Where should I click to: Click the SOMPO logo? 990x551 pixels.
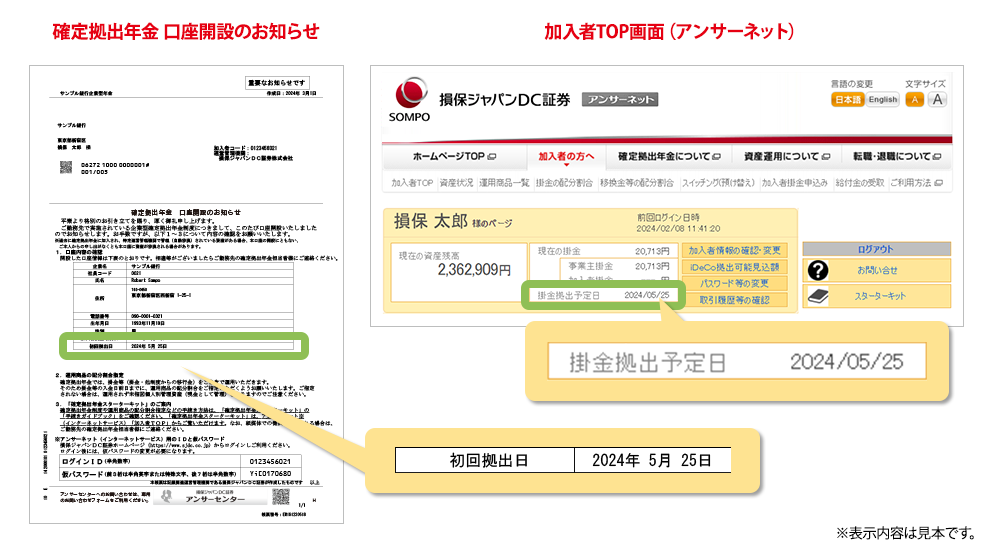(410, 100)
